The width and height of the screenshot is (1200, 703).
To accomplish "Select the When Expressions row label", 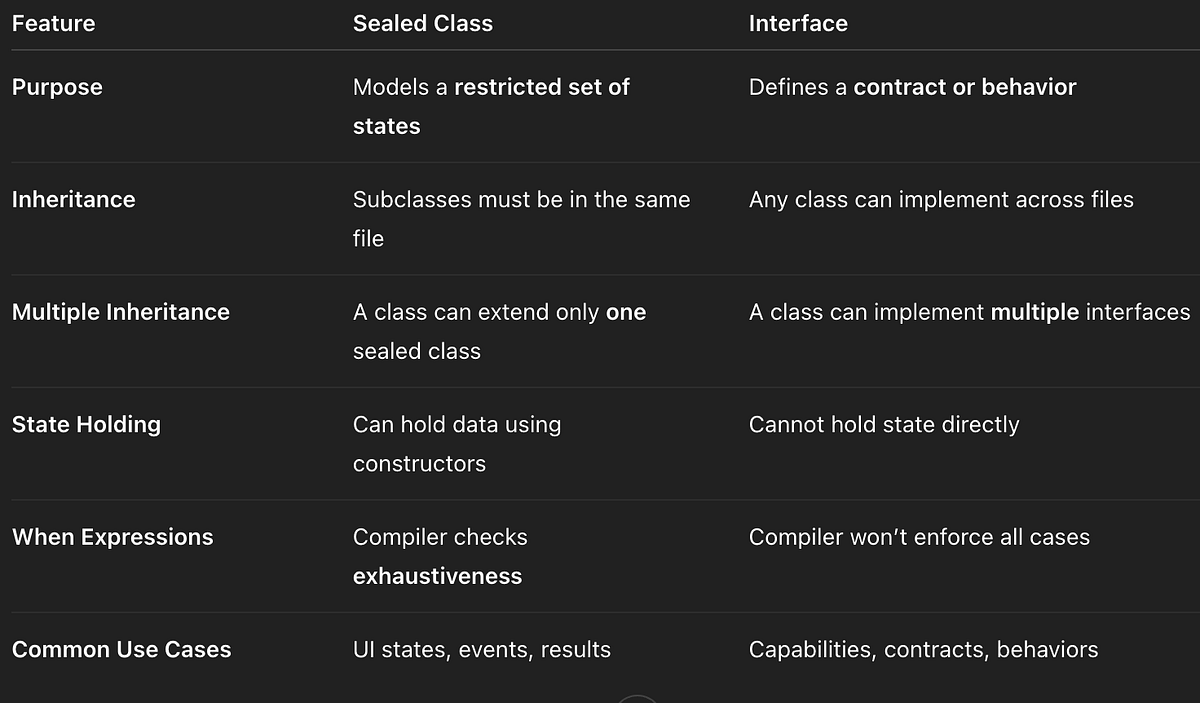I will pyautogui.click(x=113, y=537).
